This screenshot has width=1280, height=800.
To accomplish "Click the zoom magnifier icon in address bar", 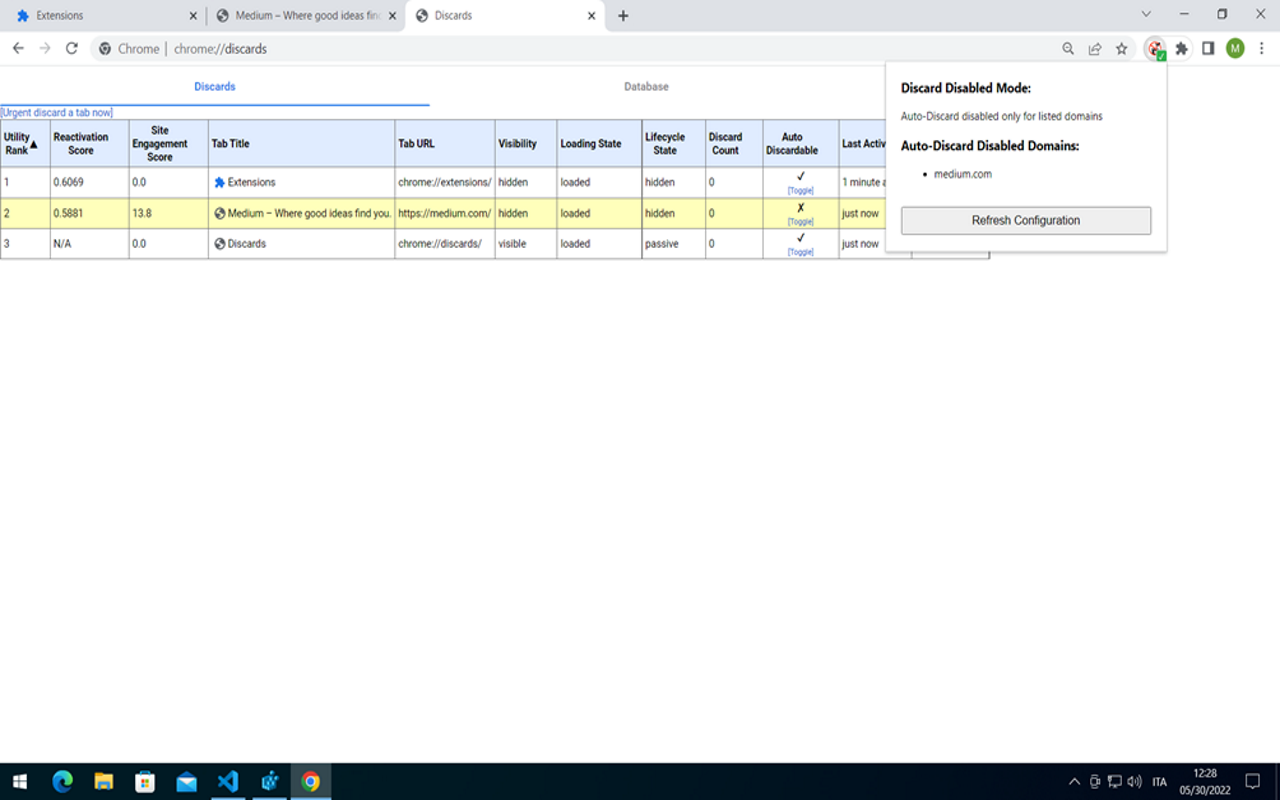I will [x=1068, y=48].
